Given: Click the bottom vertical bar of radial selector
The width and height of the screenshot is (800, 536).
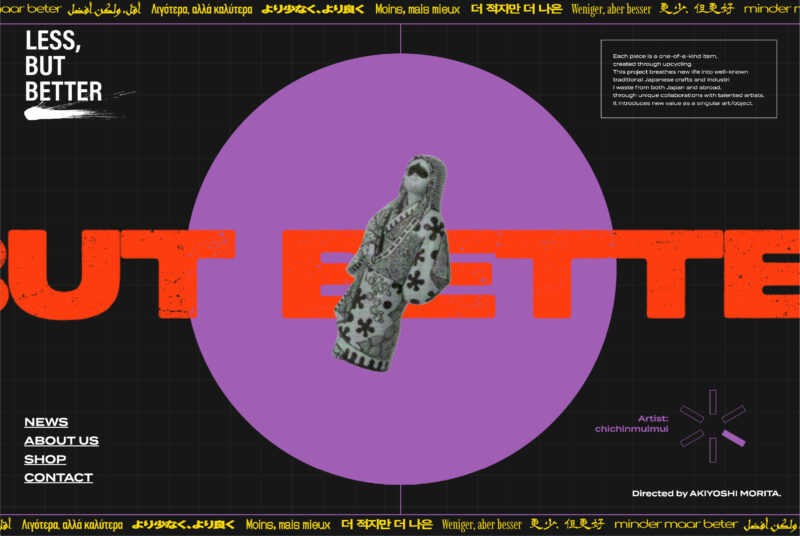Looking at the screenshot, I should [x=713, y=450].
